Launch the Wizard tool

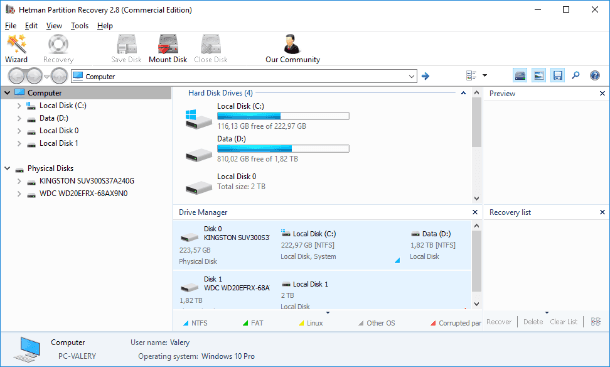[x=16, y=48]
